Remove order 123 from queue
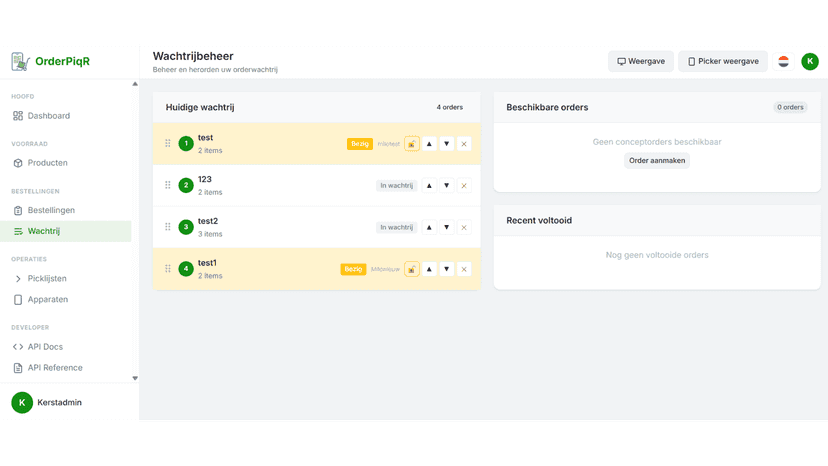The image size is (828, 466). pos(464,185)
